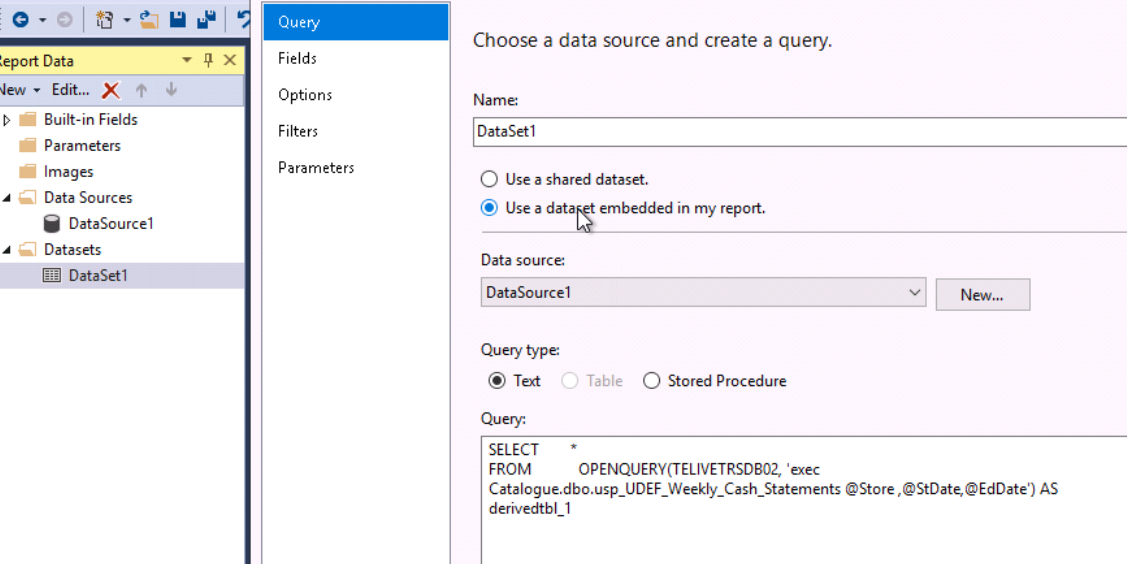Collapse the Data Sources node
1127x564 pixels.
point(6,198)
